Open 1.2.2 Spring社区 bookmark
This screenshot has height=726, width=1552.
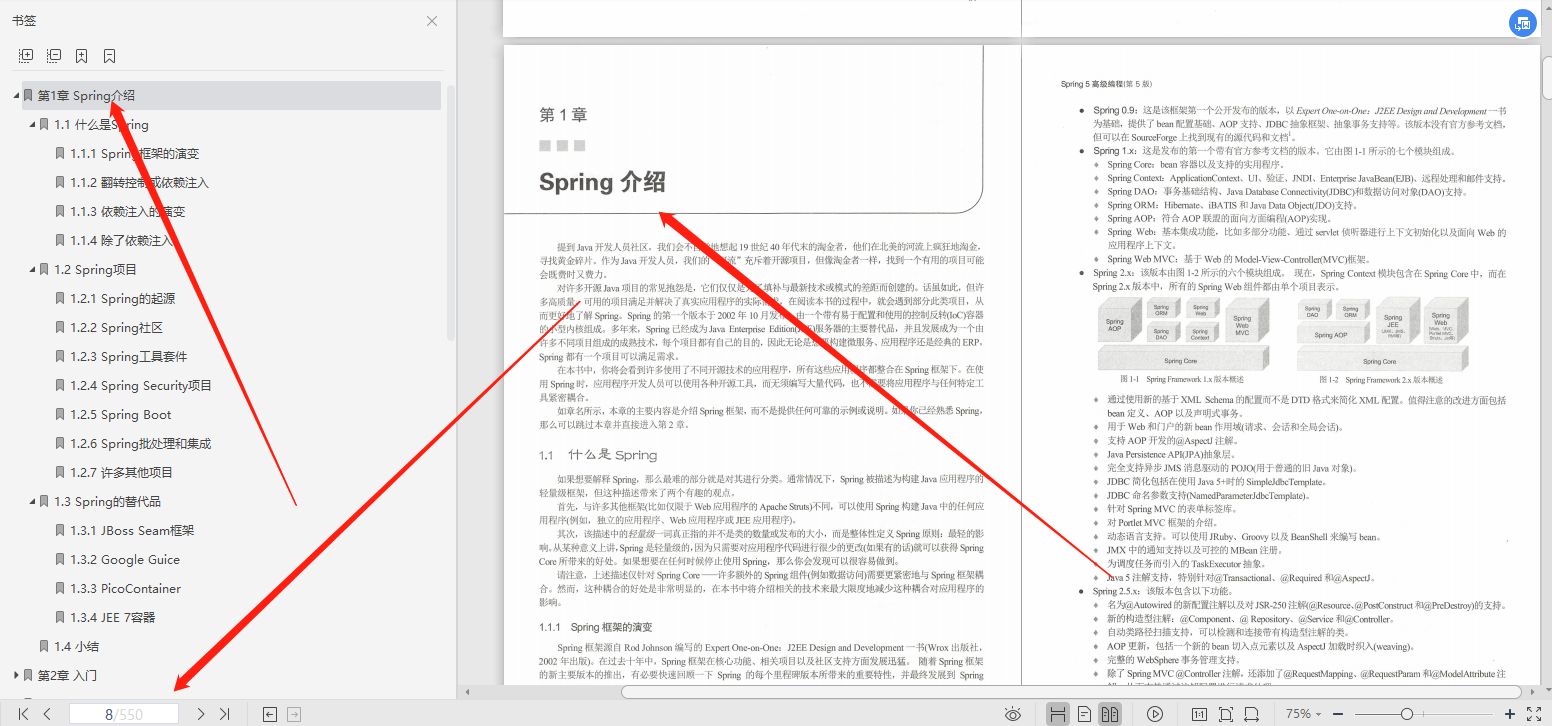116,328
